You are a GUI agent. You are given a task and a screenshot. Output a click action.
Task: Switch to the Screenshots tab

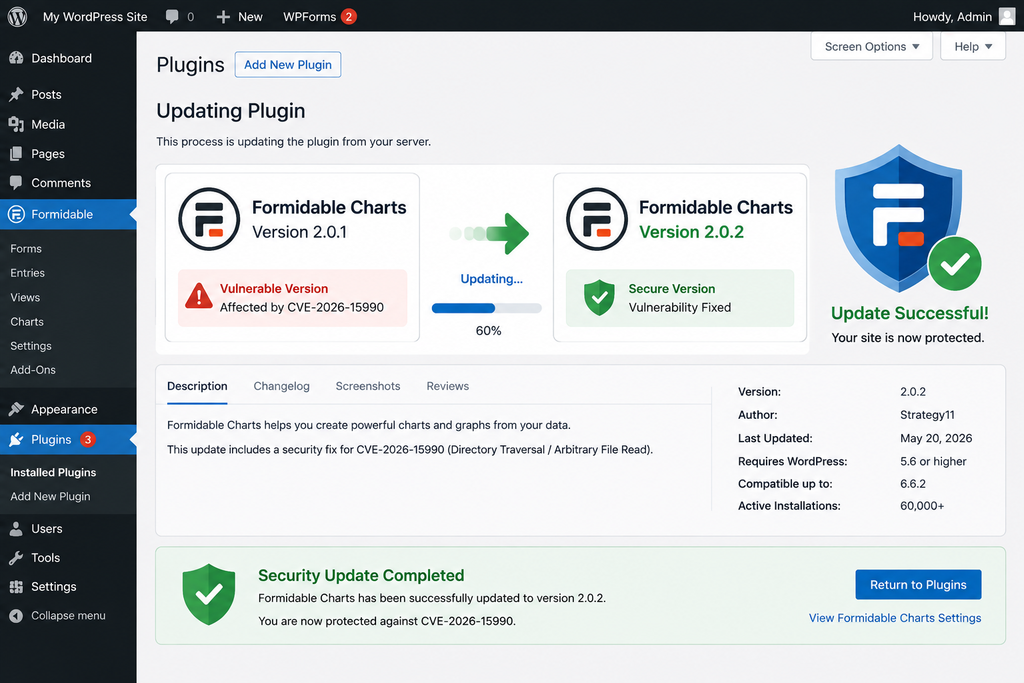pos(368,386)
